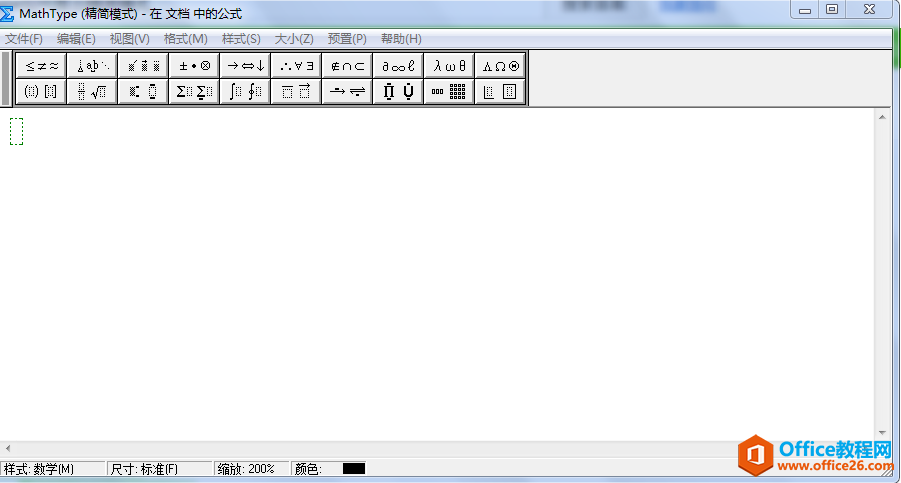
Task: Close the MathType window
Action: pos(869,10)
